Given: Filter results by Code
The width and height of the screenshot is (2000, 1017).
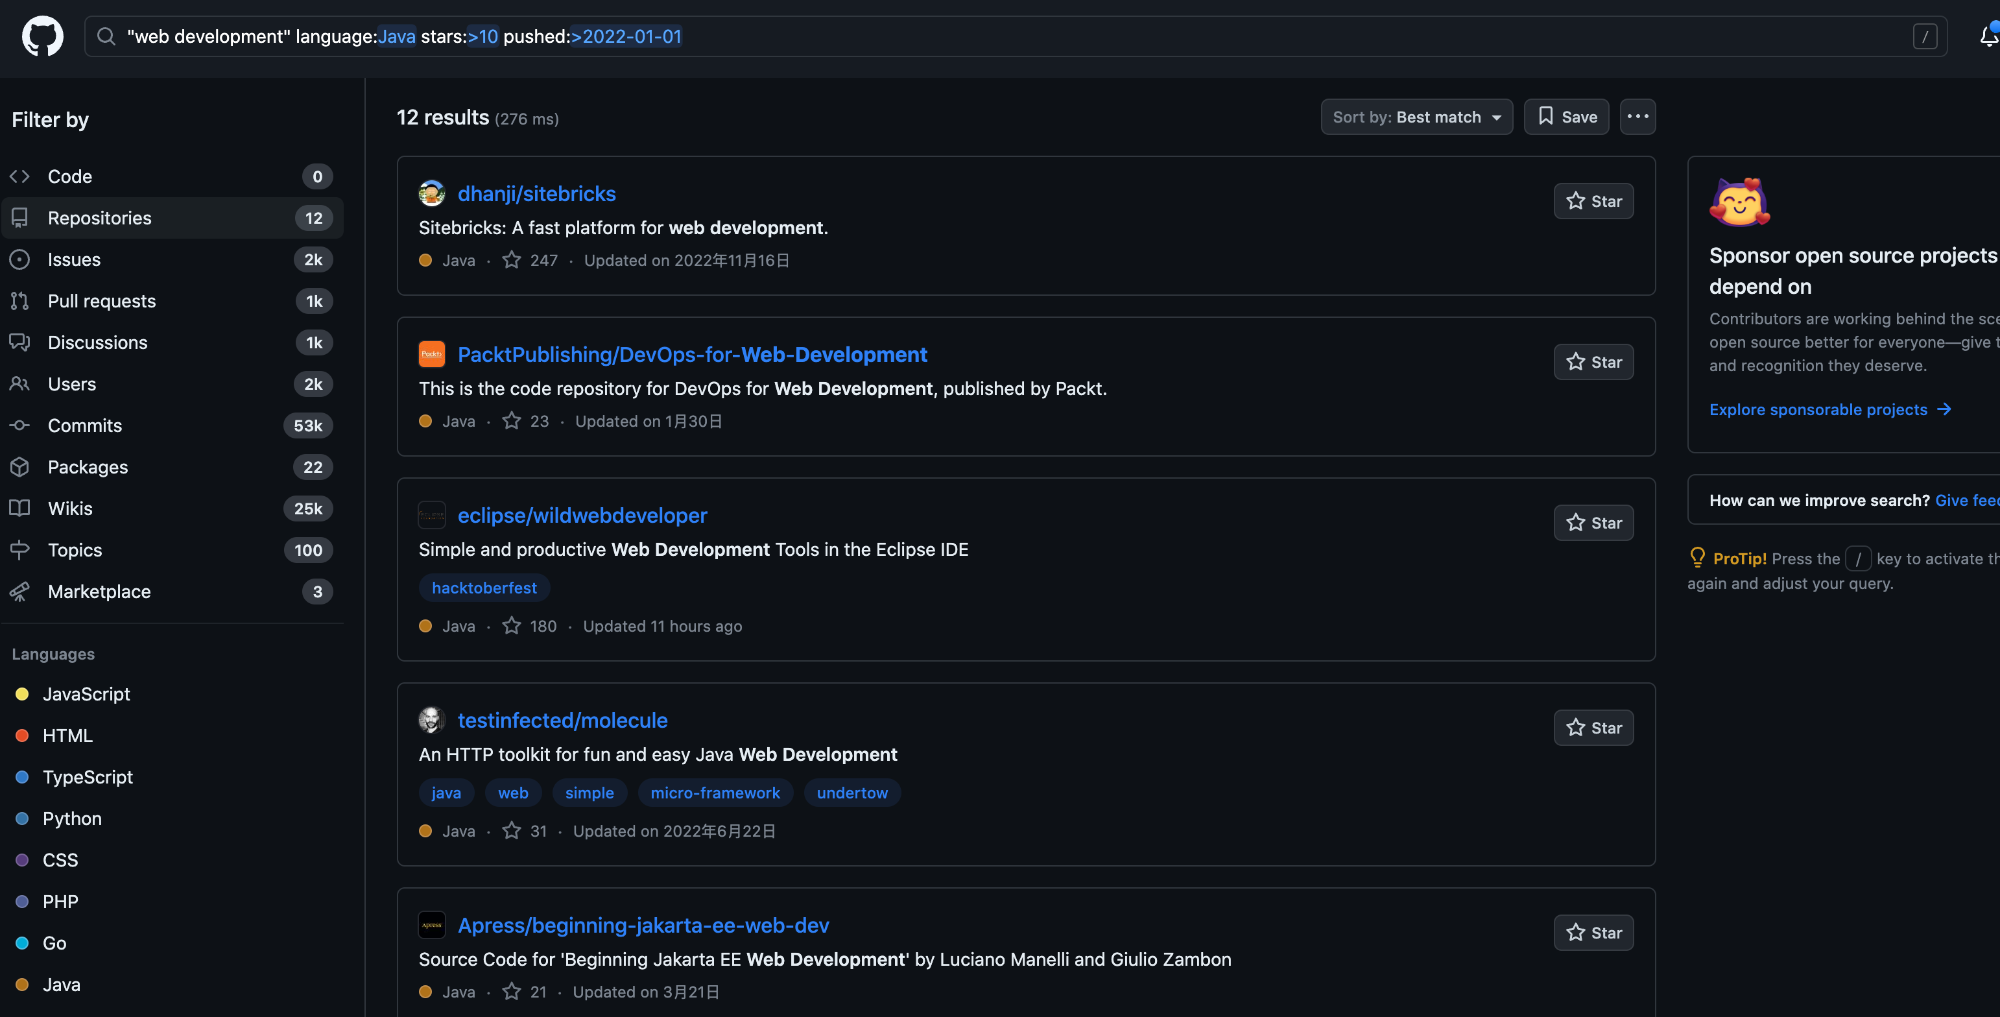Looking at the screenshot, I should coord(172,177).
